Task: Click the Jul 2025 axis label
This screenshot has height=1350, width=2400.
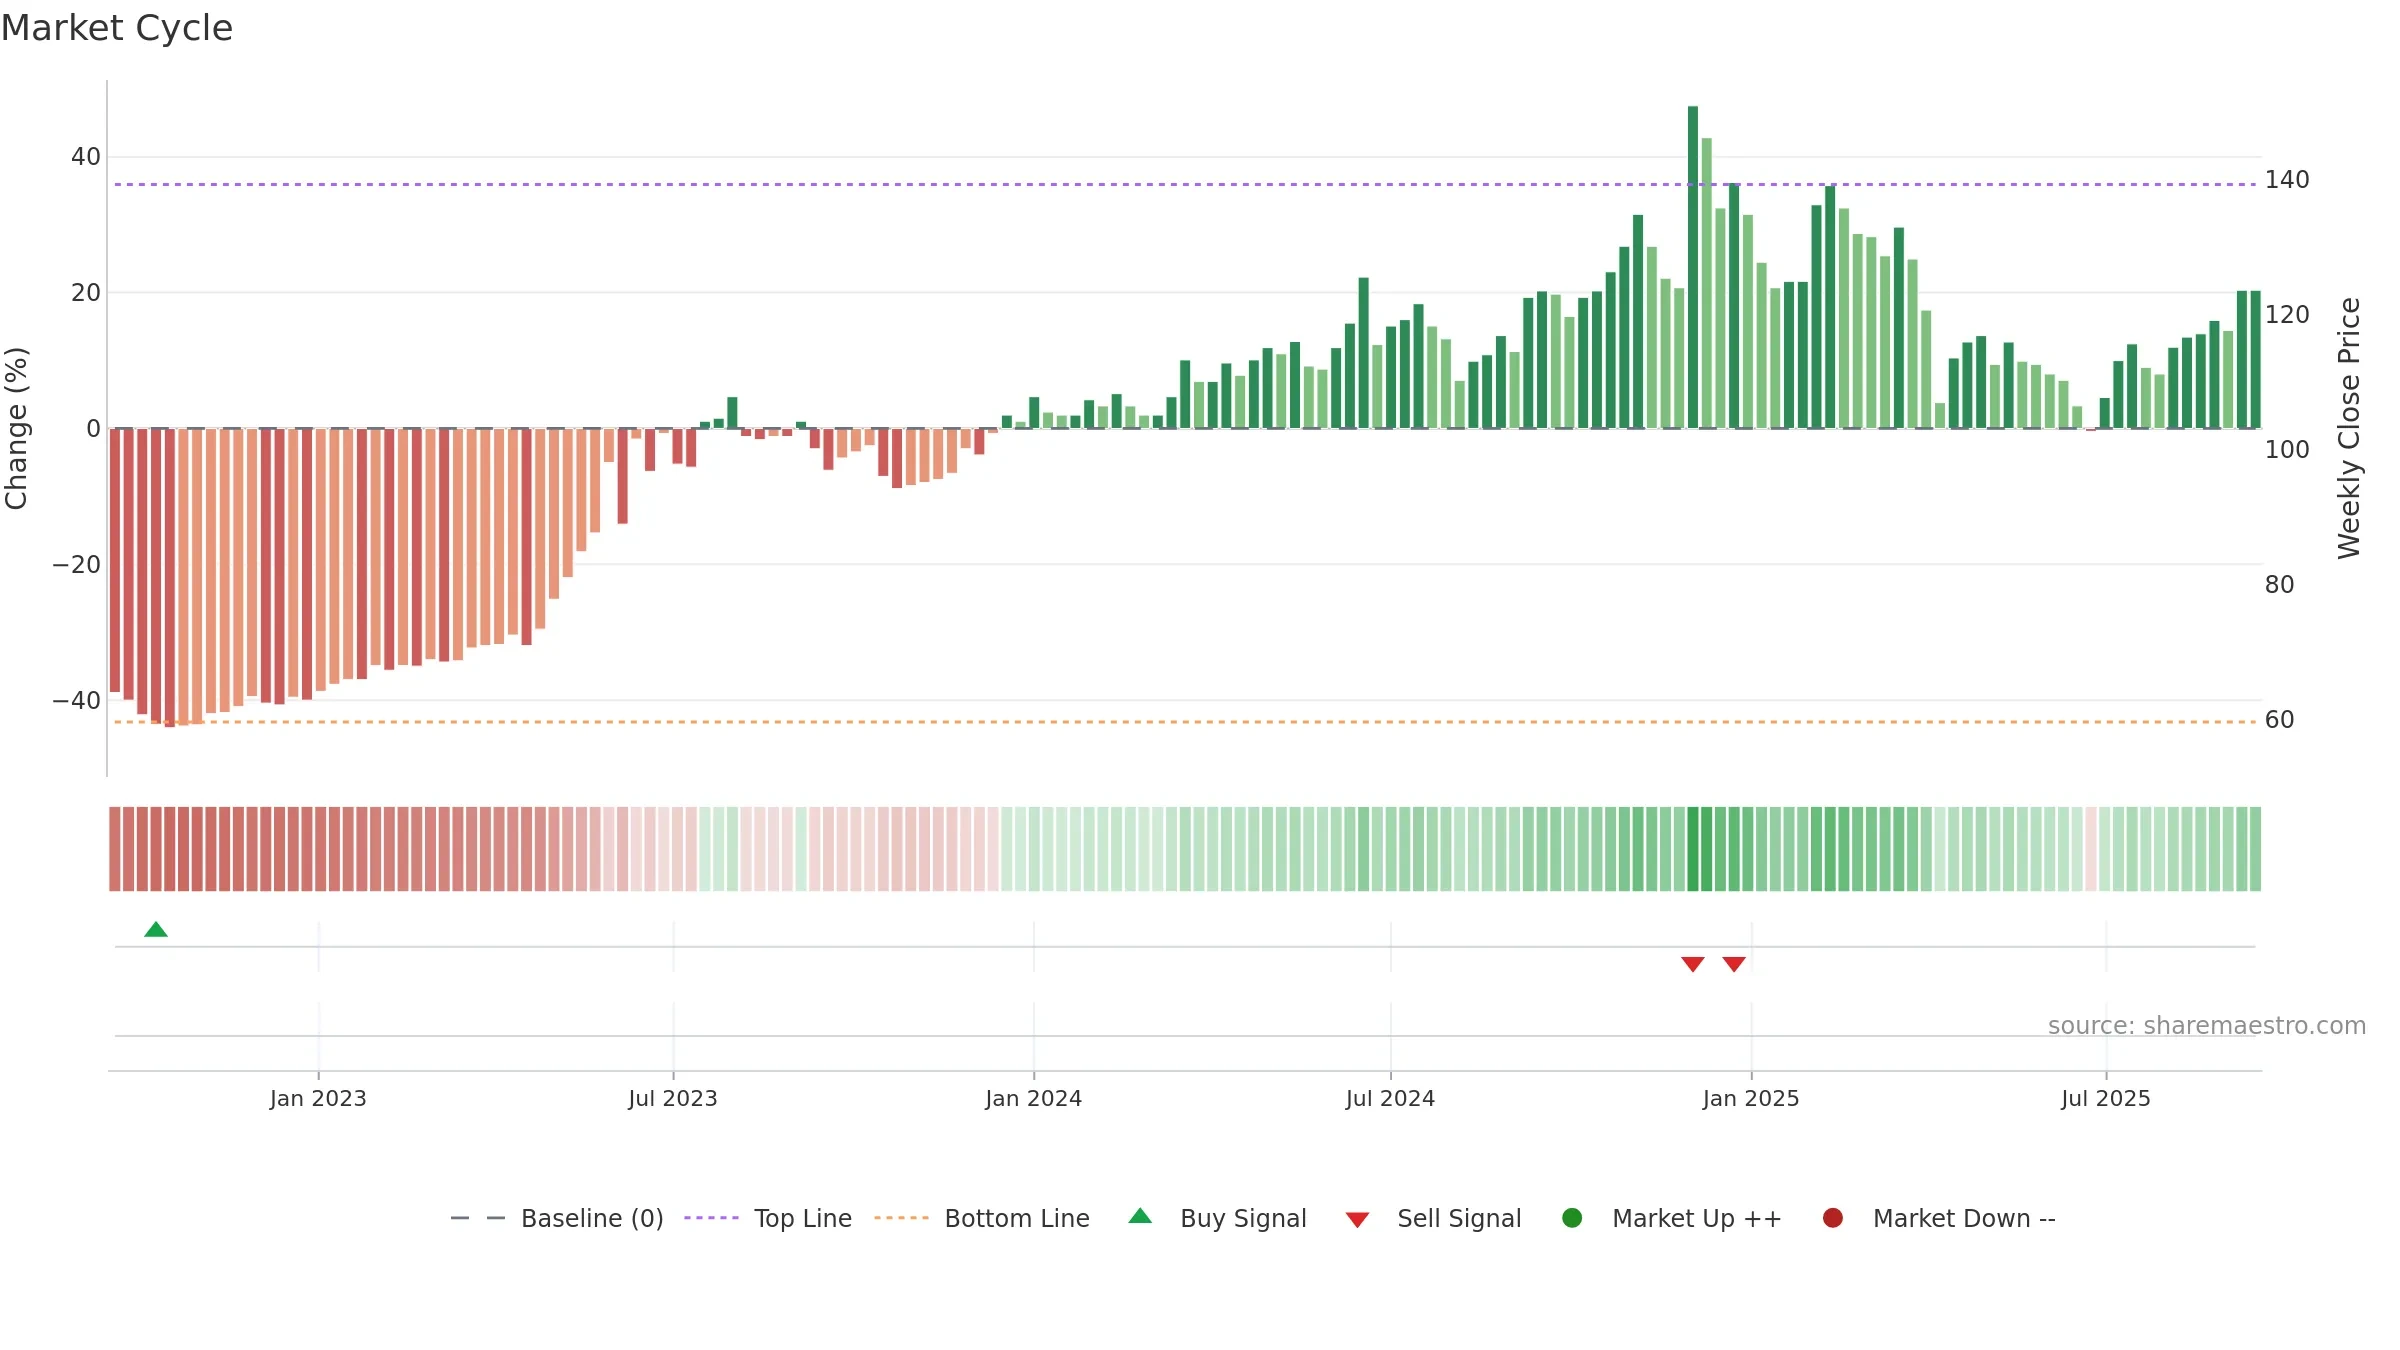Action: [2106, 1098]
